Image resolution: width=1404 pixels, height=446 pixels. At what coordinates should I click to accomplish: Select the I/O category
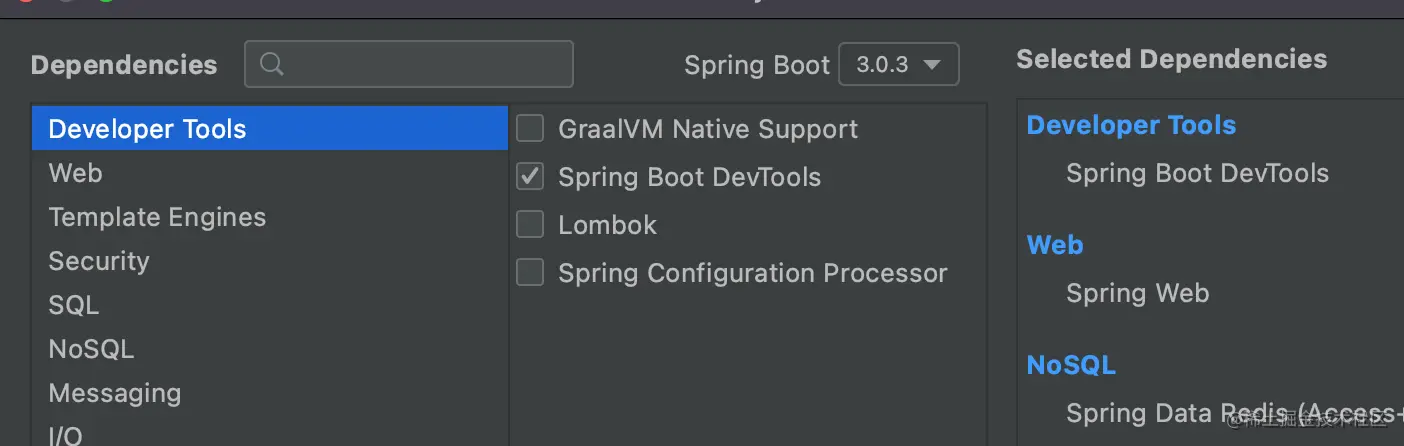point(66,435)
